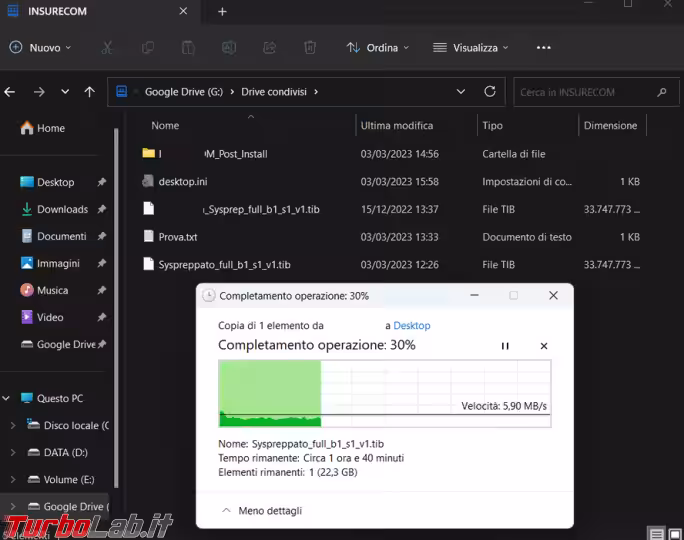The width and height of the screenshot is (684, 540).
Task: Click the Rename icon in toolbar
Action: pos(229,48)
